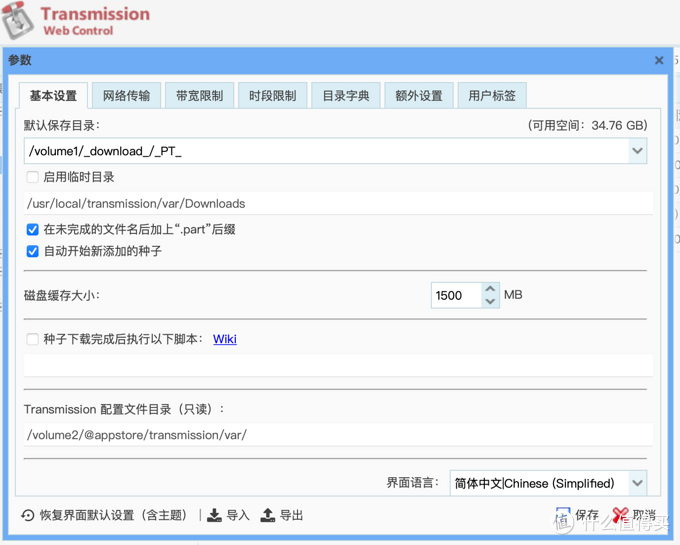Click the config directory field /volume2/@appstore
The width and height of the screenshot is (680, 545).
(338, 435)
